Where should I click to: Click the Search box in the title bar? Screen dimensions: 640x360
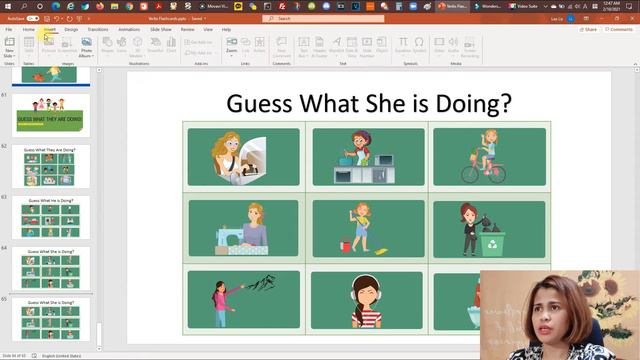pos(323,18)
